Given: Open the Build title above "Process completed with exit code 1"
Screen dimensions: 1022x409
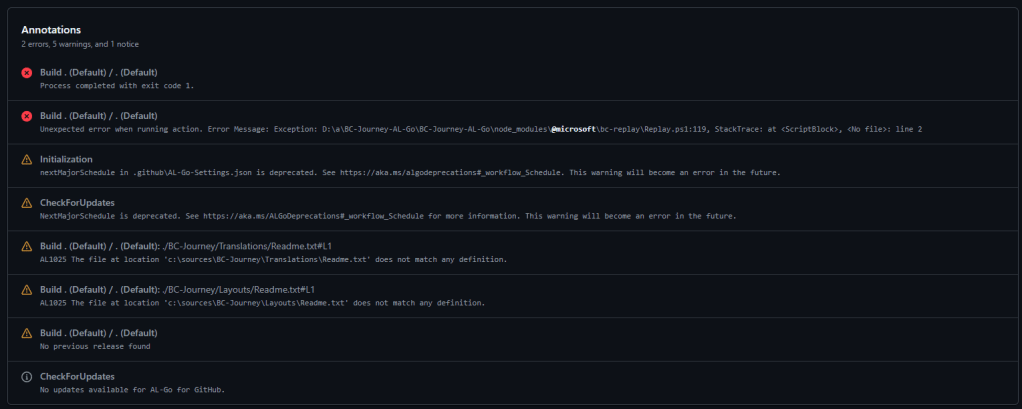Looking at the screenshot, I should tap(98, 72).
